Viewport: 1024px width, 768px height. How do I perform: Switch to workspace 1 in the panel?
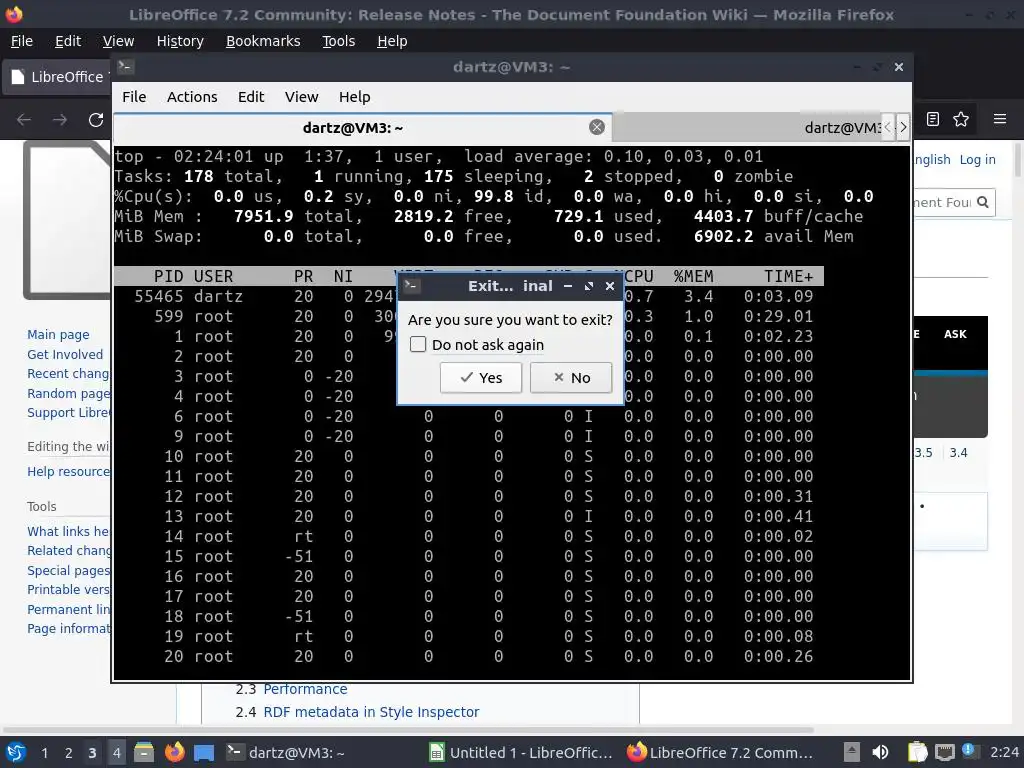click(x=44, y=753)
